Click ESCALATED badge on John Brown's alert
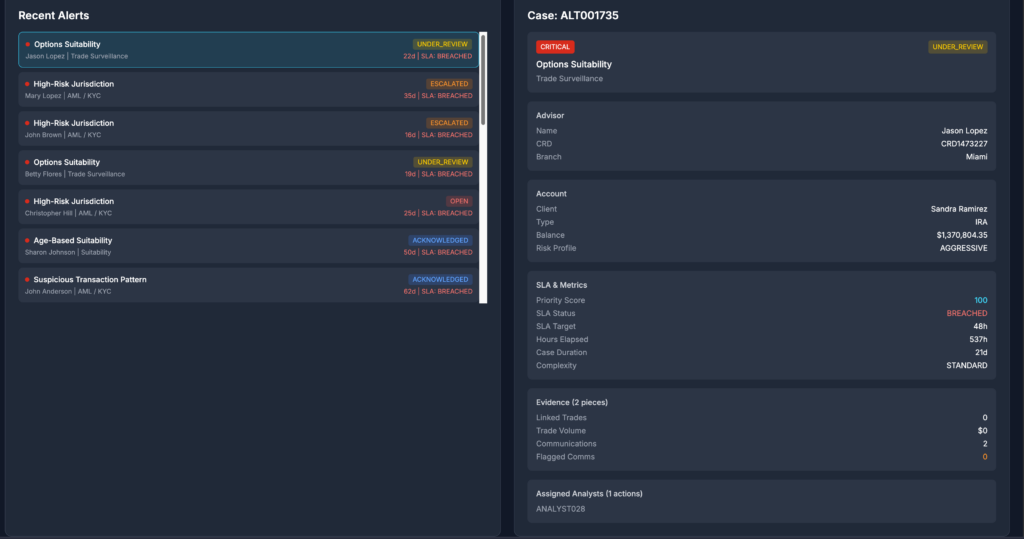The width and height of the screenshot is (1024, 539). pyautogui.click(x=449, y=123)
